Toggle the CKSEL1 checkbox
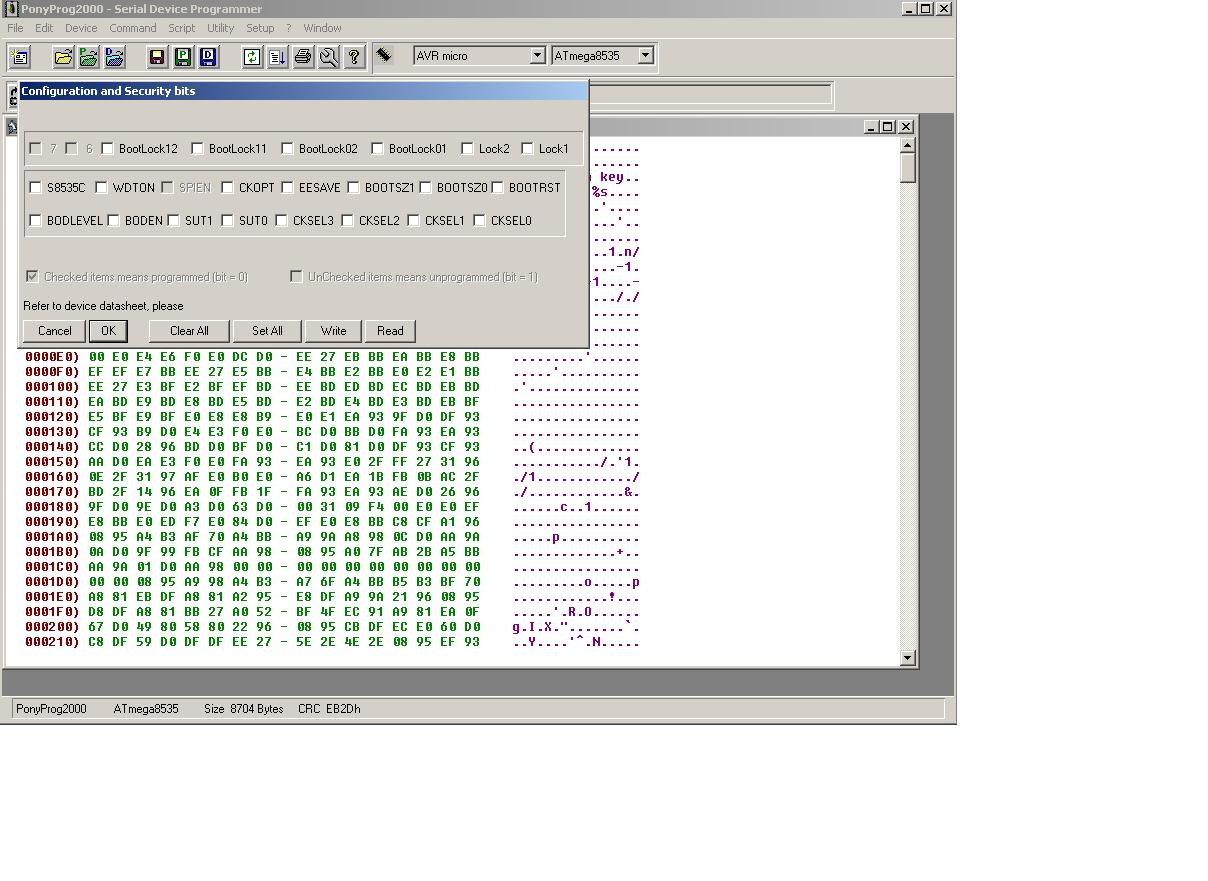Screen dimensions: 1208x881 [x=413, y=220]
